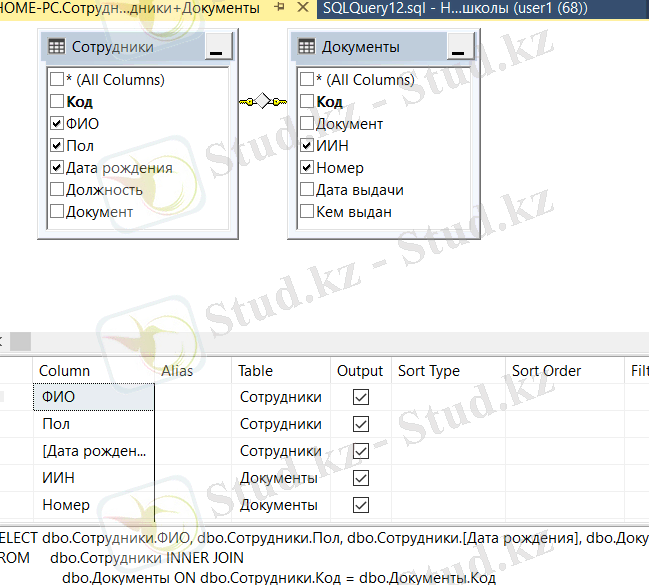Toggle Output checkbox for the Пол row
Screen dimensions: 649x585
[361, 424]
